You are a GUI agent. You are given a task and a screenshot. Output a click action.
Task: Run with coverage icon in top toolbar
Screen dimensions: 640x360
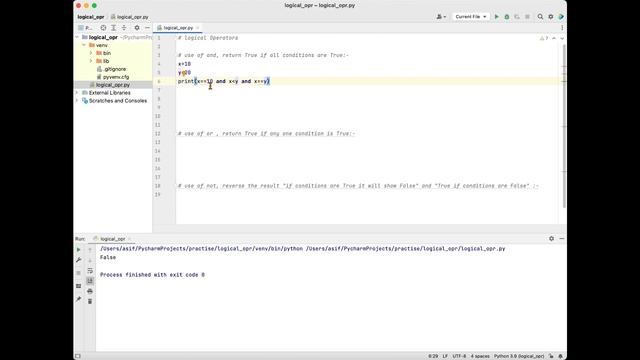[x=517, y=17]
